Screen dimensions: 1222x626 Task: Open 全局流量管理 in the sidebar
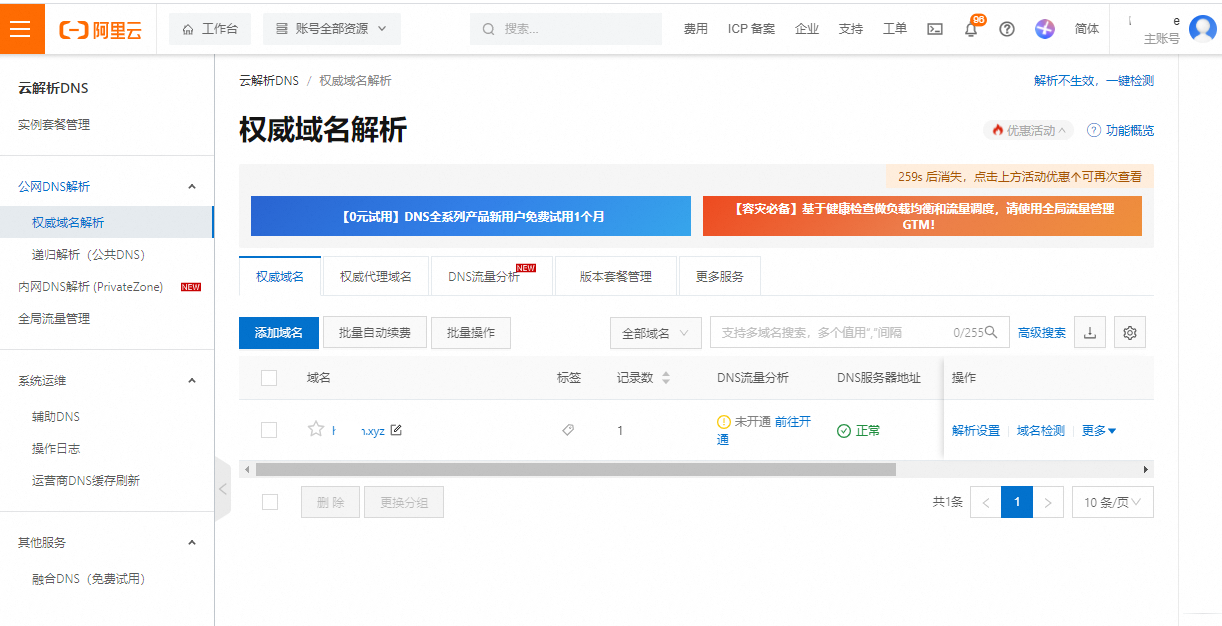tap(54, 318)
